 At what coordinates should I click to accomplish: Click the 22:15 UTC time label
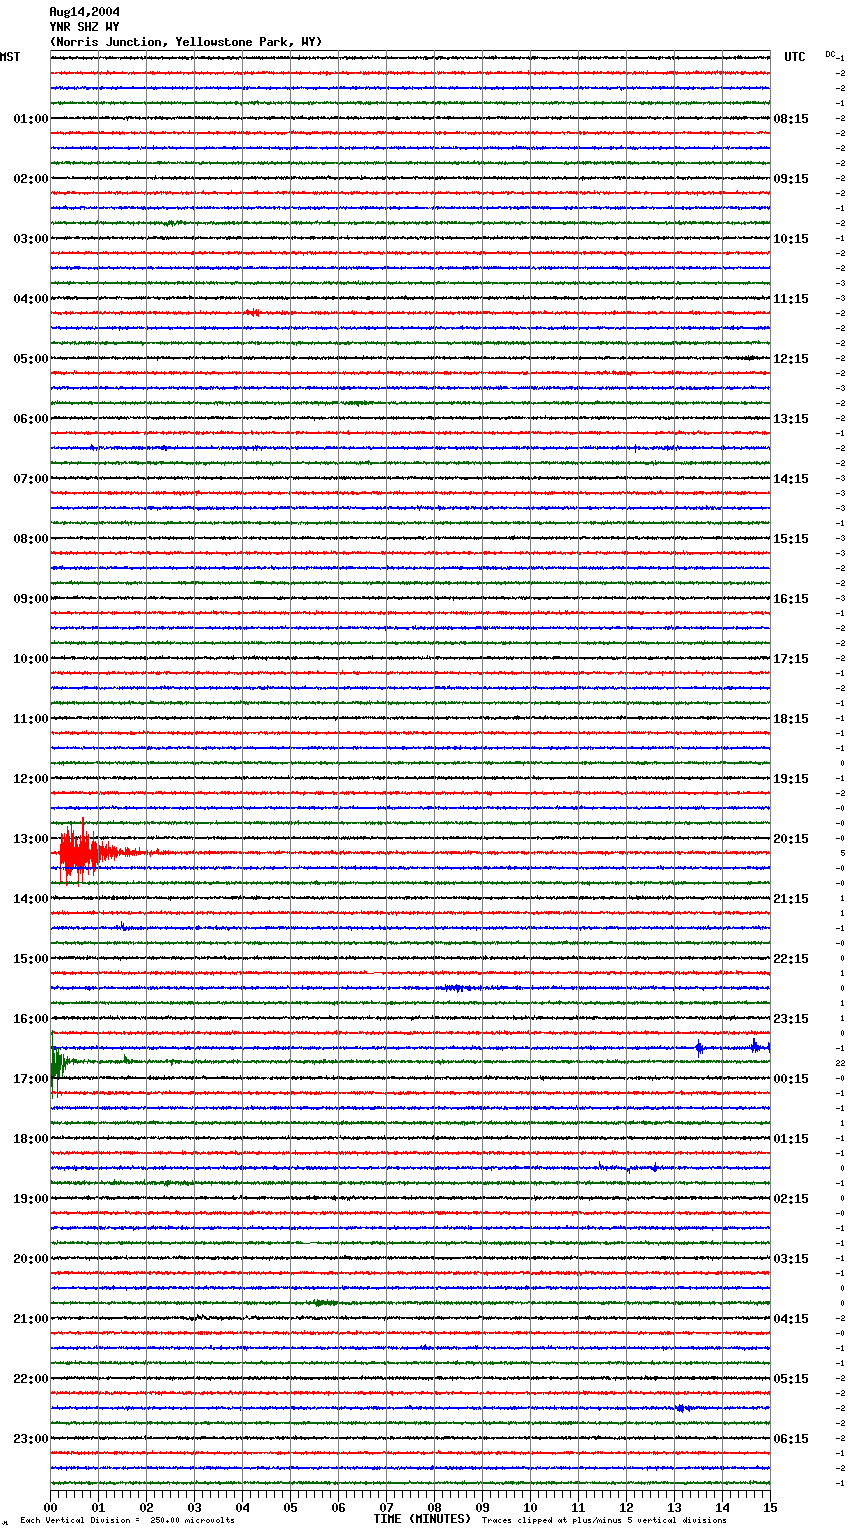click(791, 959)
